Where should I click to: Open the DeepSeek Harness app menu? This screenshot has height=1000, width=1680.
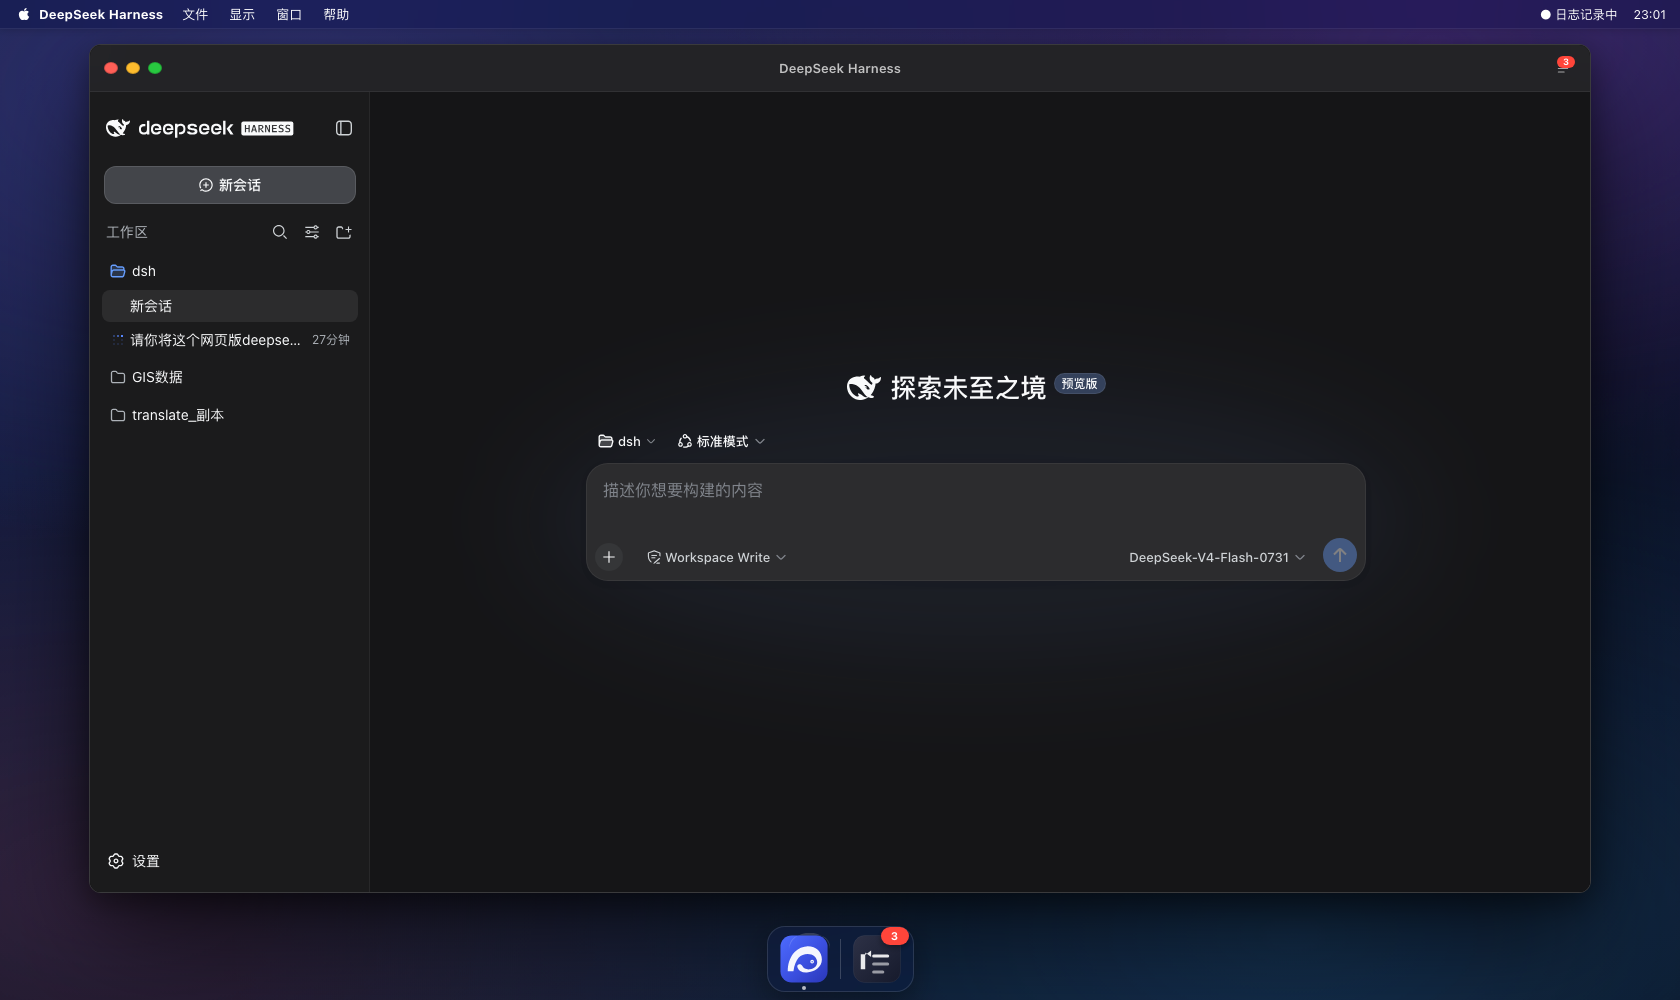coord(101,14)
